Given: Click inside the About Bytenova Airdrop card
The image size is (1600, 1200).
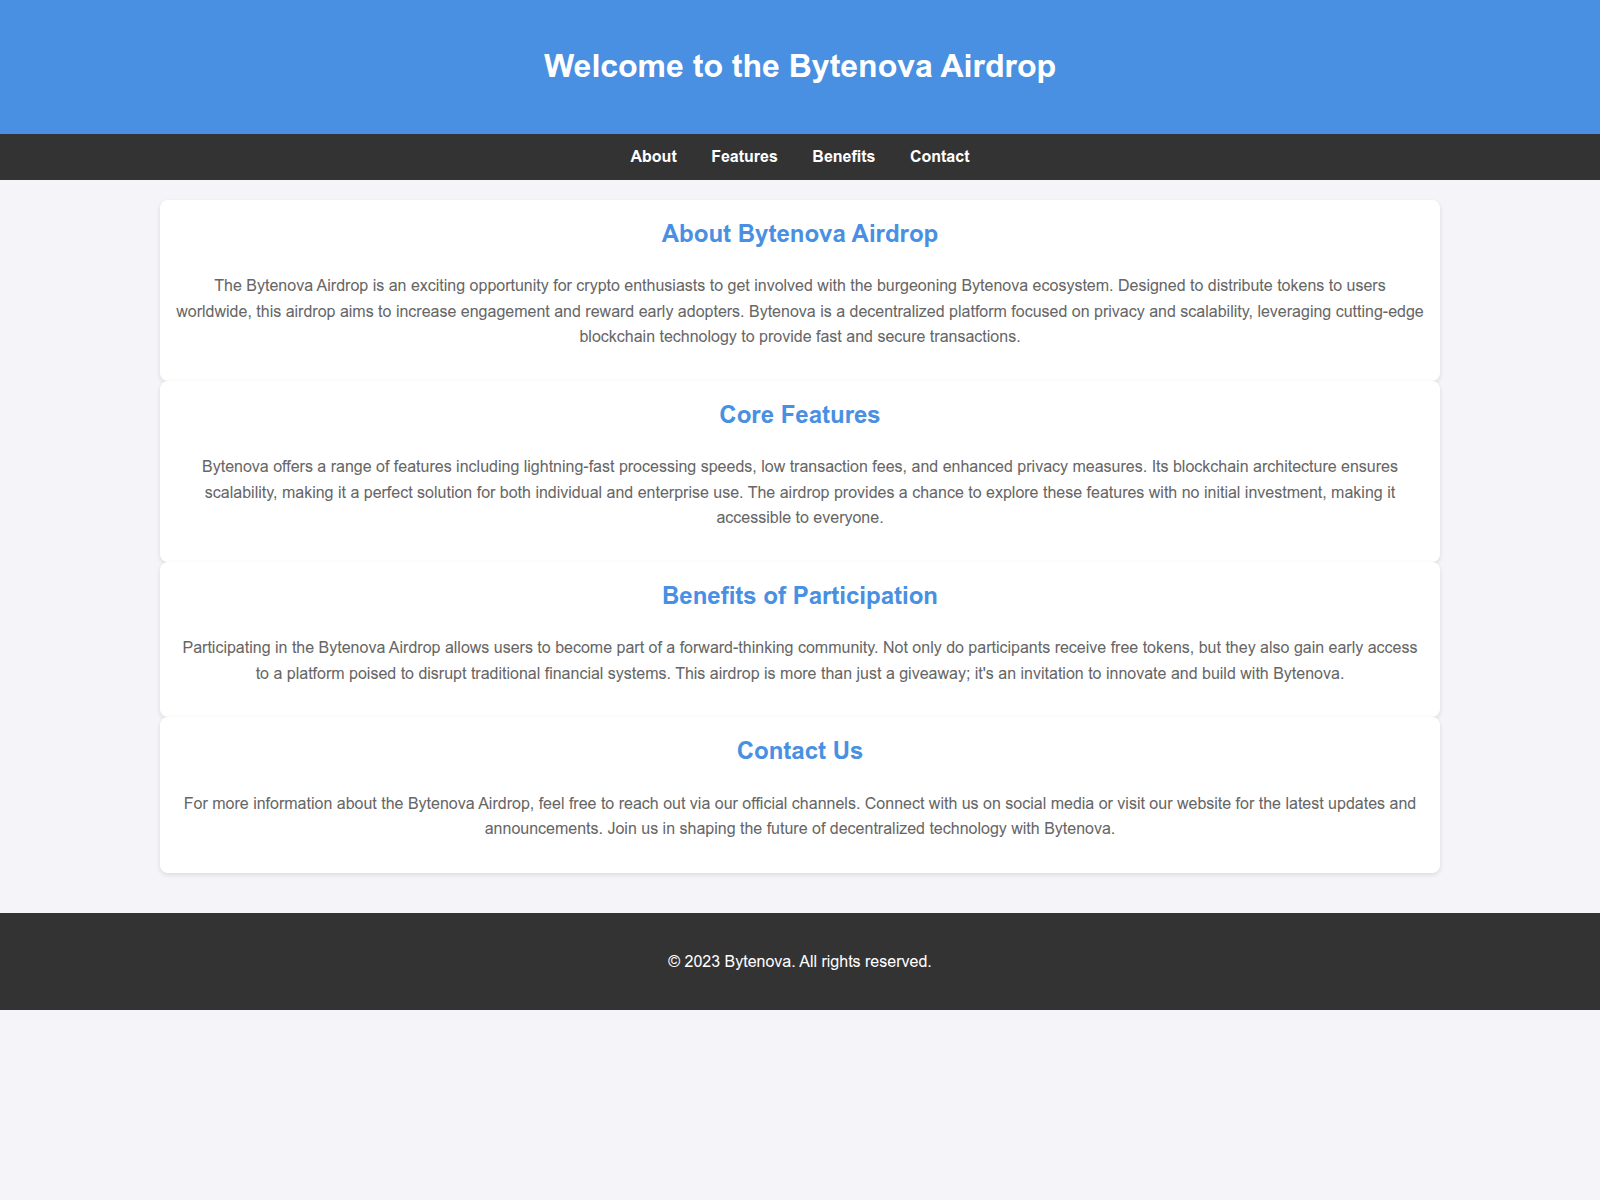Looking at the screenshot, I should coord(800,290).
